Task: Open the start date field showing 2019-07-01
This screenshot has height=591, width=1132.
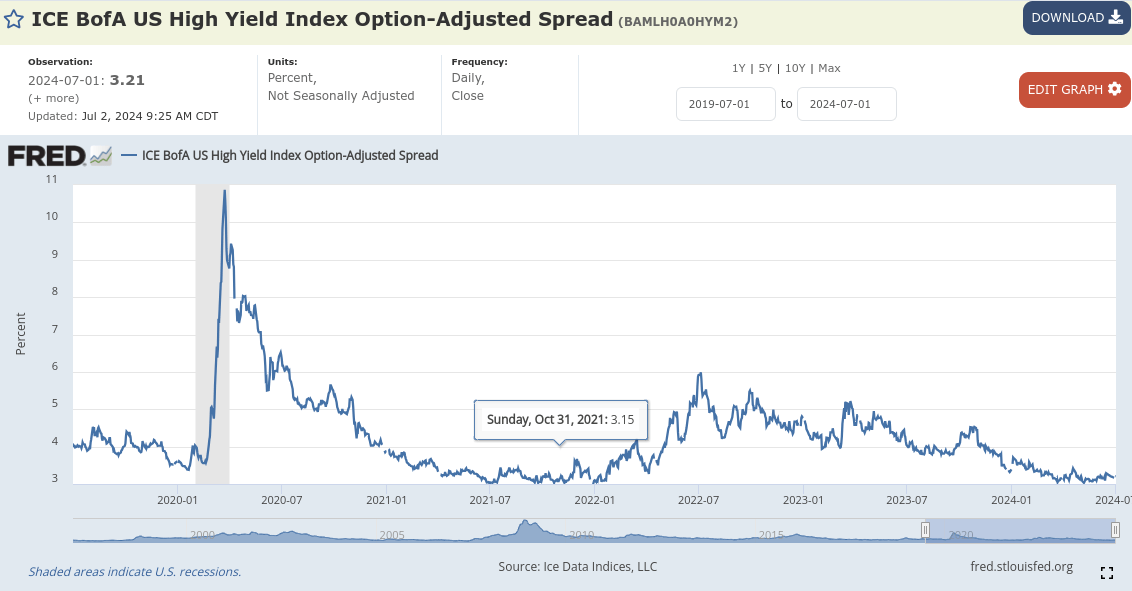Action: [726, 103]
